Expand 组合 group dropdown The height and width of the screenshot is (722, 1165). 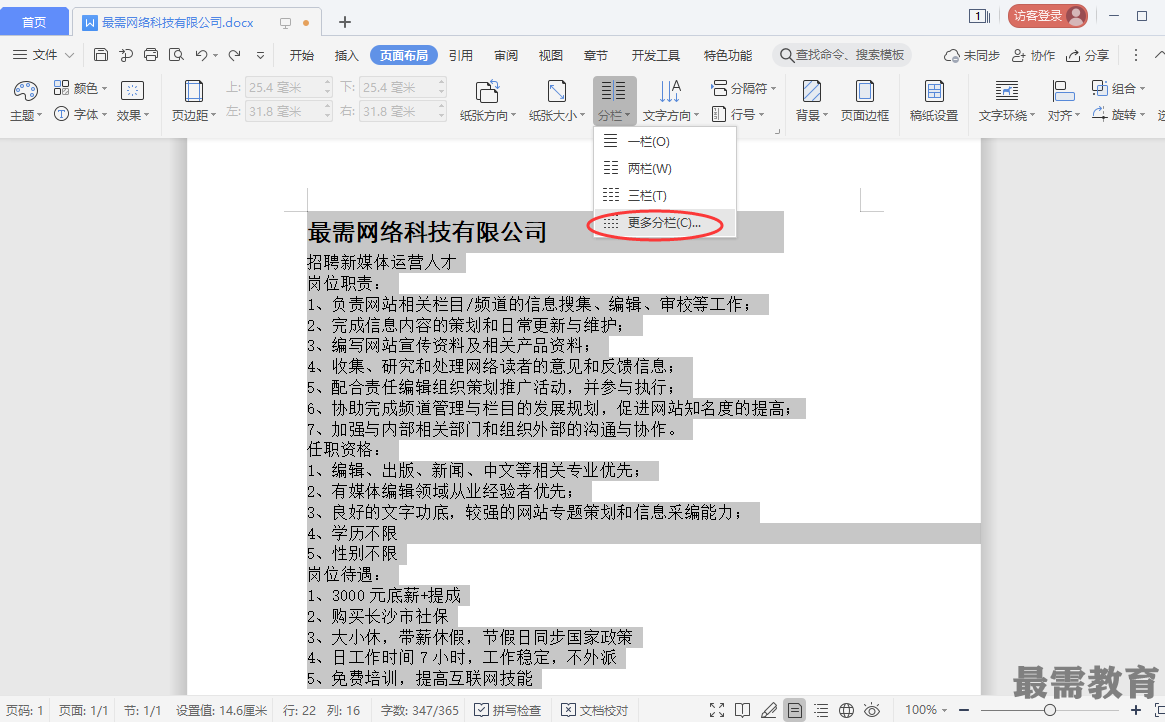1141,88
